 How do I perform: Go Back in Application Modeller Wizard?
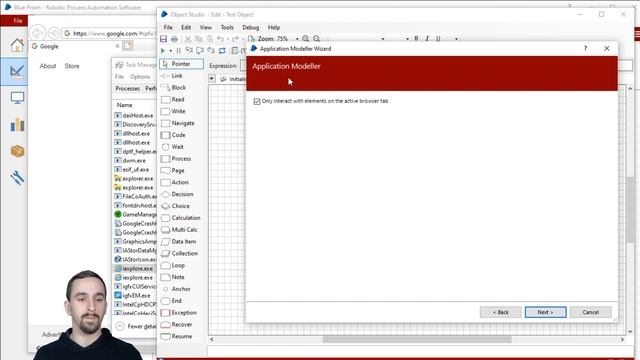(x=501, y=312)
